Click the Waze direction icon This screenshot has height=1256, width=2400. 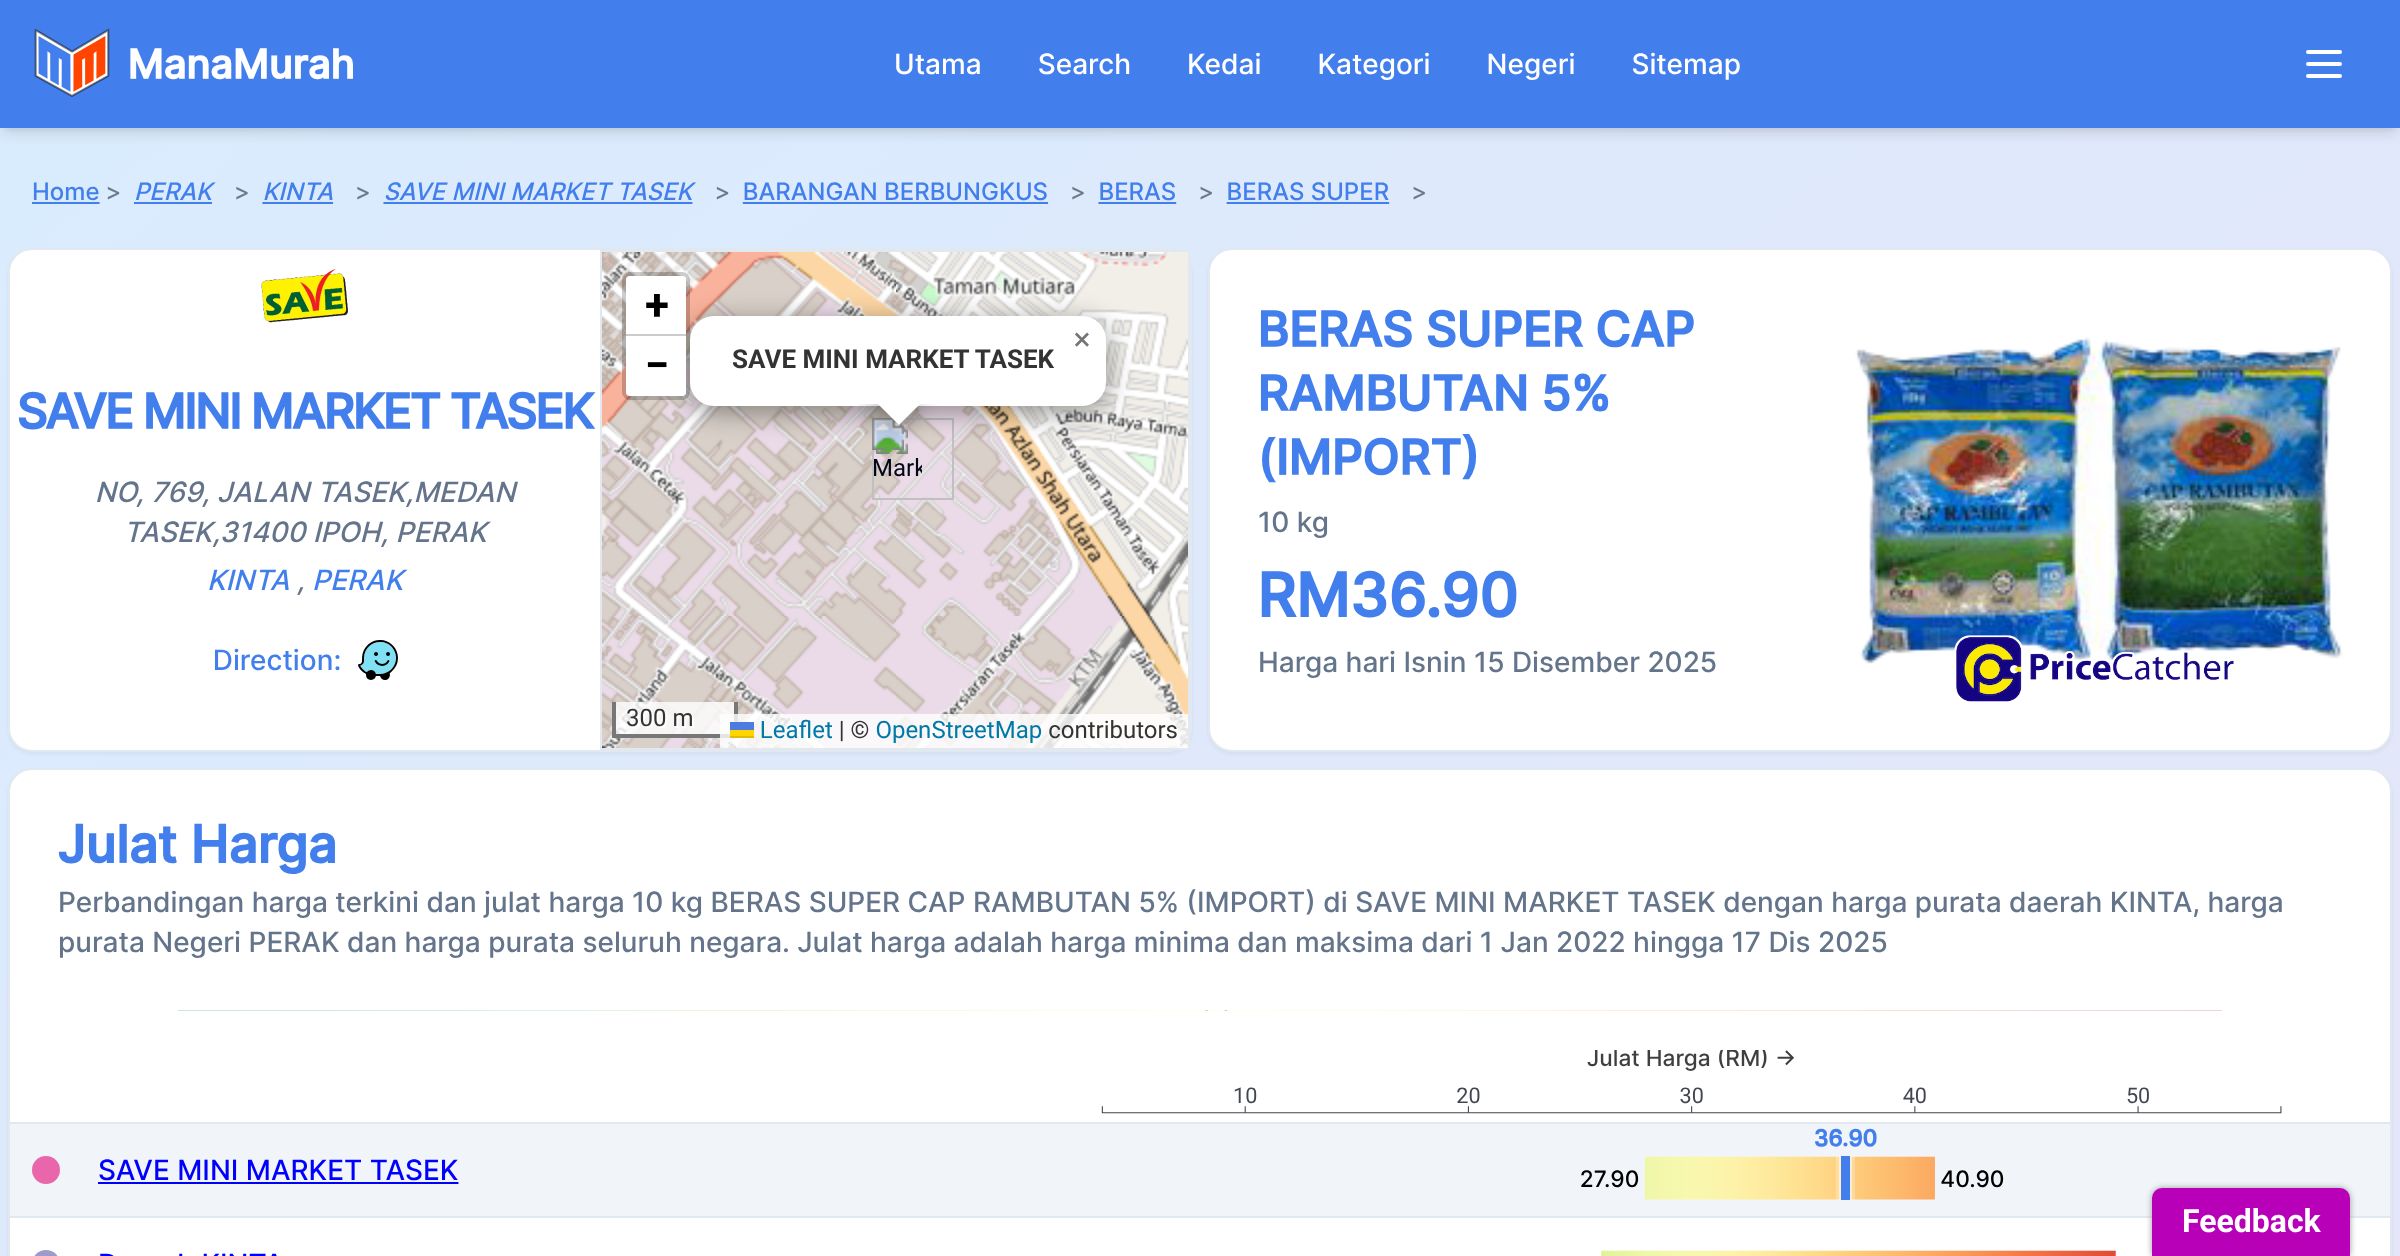point(378,660)
